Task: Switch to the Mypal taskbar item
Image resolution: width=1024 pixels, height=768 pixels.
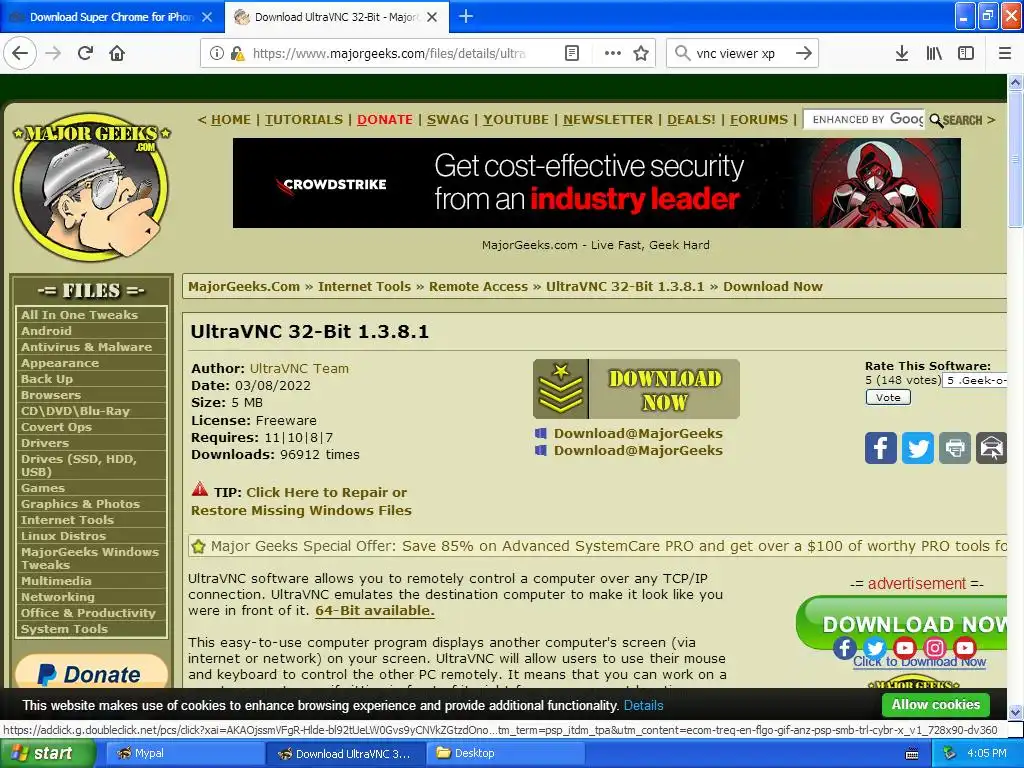Action: [183, 753]
